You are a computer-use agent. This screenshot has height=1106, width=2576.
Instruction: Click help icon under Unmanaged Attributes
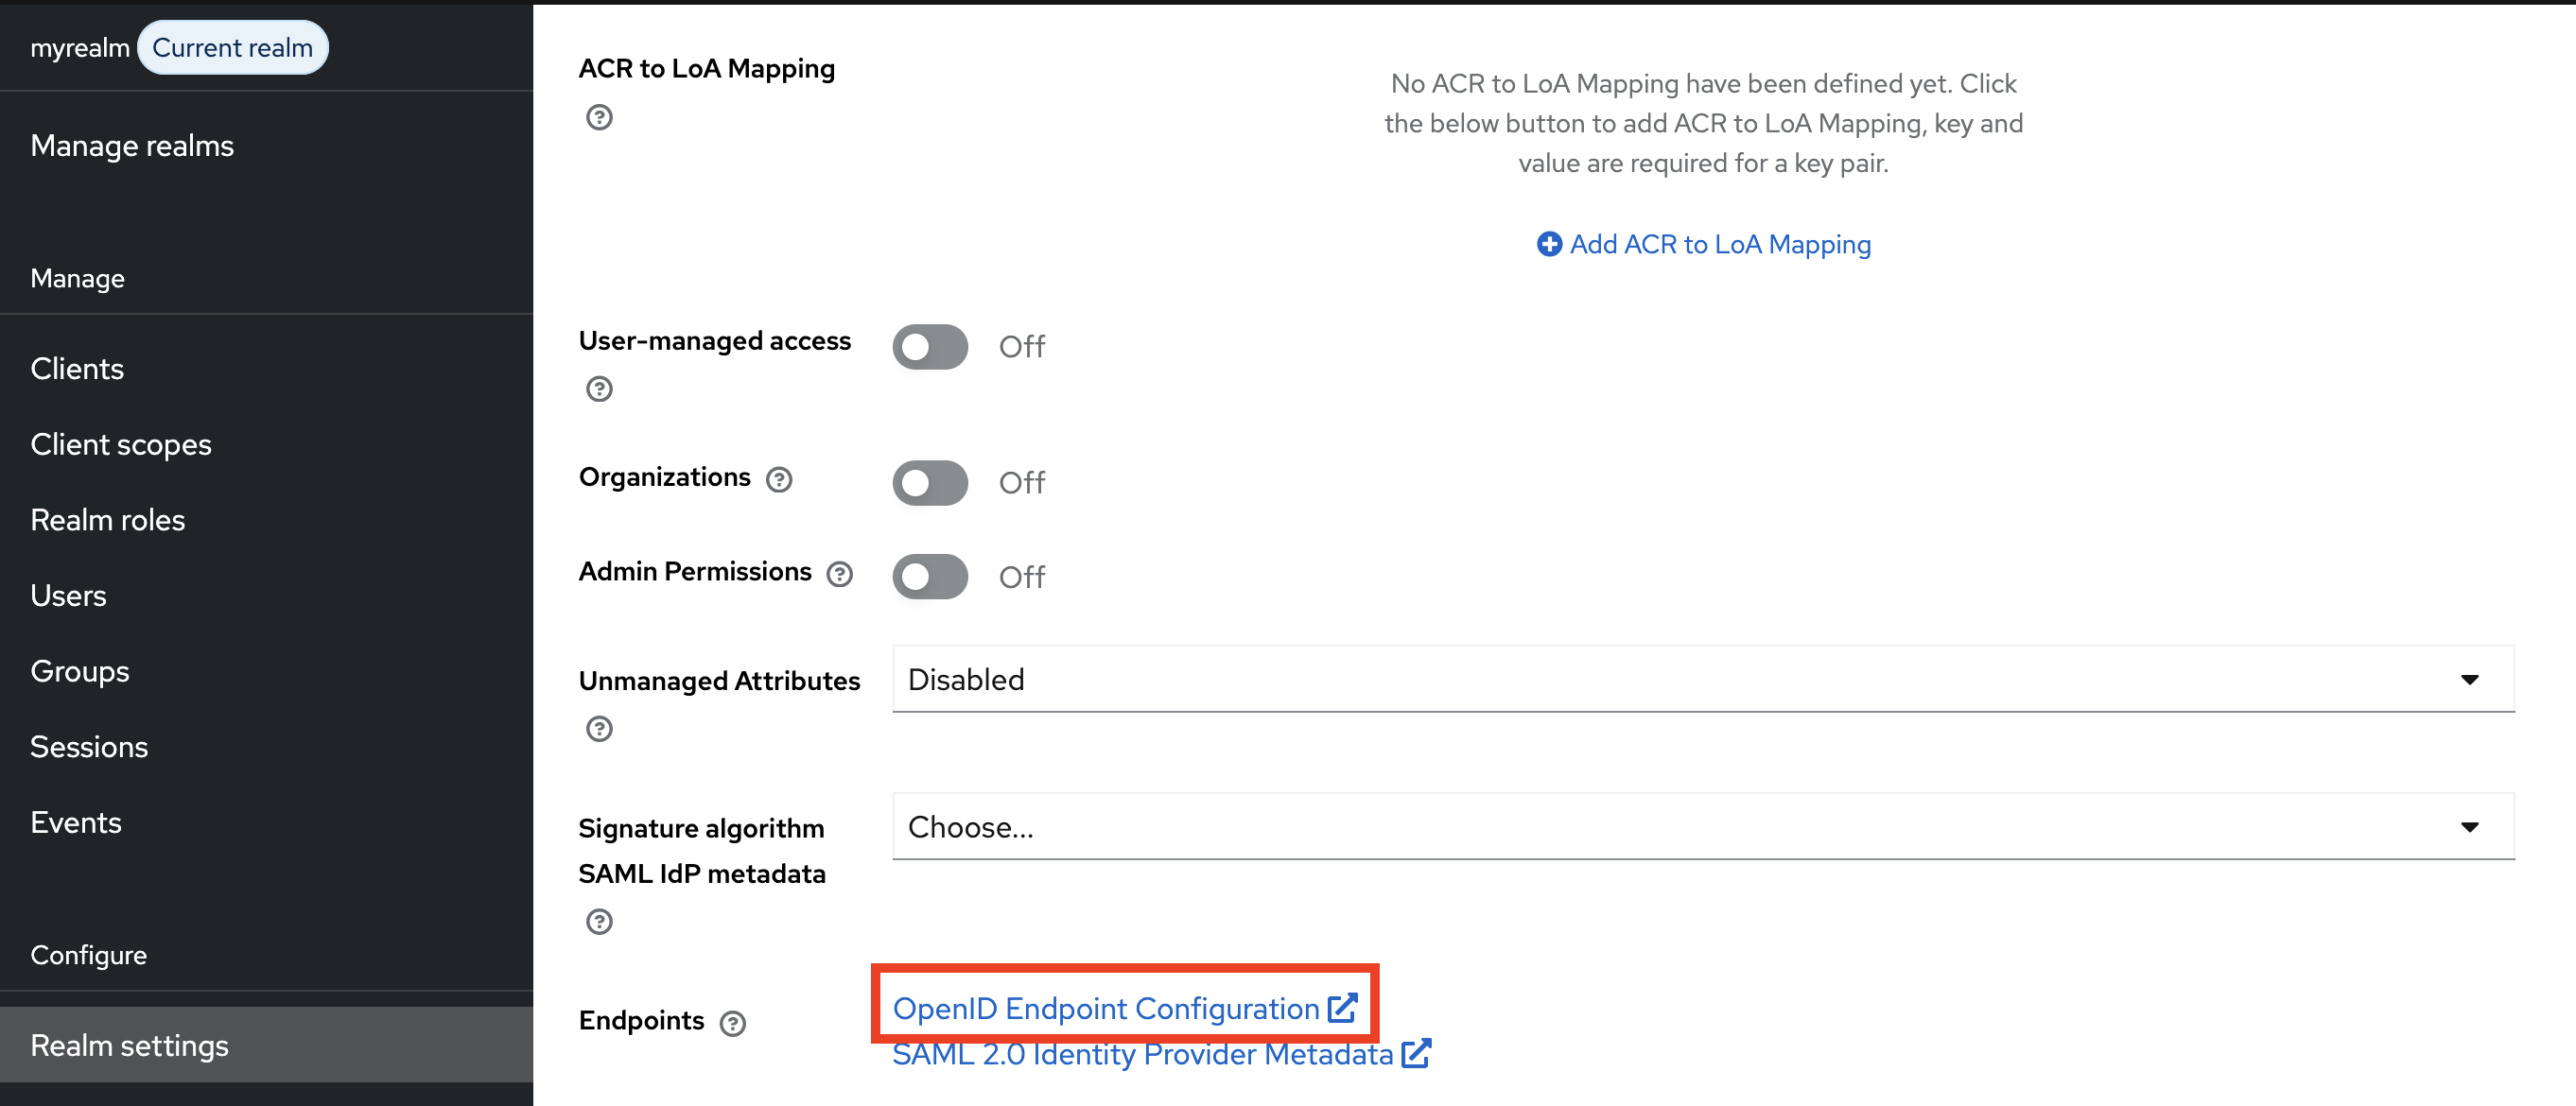coord(599,729)
